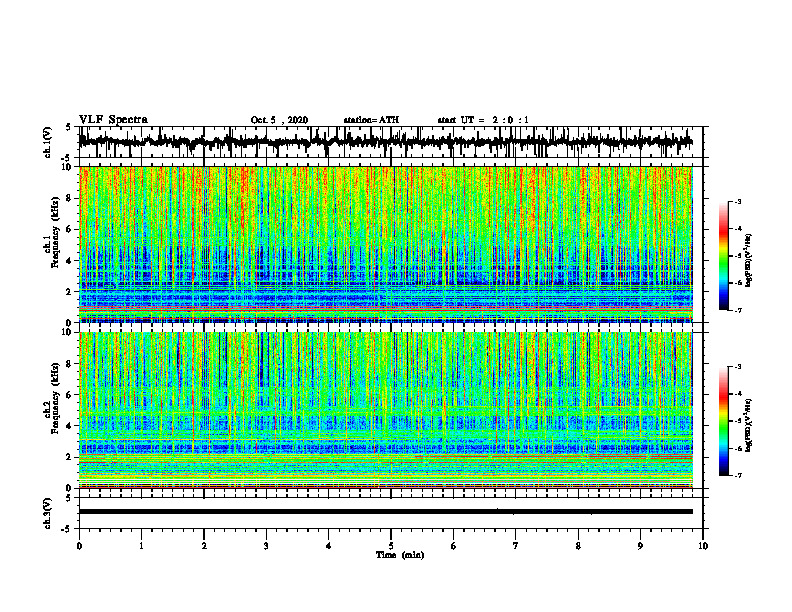Click the "5" tick on ch.1(V) axis
Viewport: 792px width, 612px height.
point(69,127)
